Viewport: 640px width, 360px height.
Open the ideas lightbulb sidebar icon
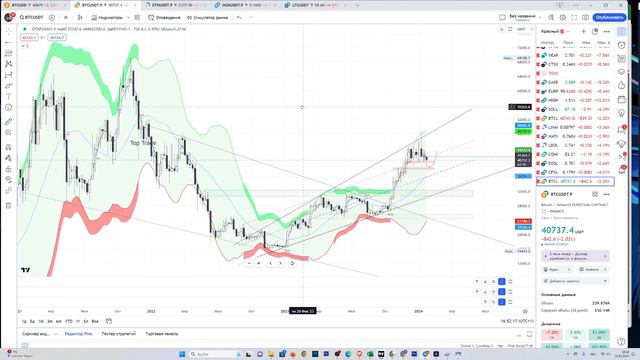pyautogui.click(x=622, y=113)
